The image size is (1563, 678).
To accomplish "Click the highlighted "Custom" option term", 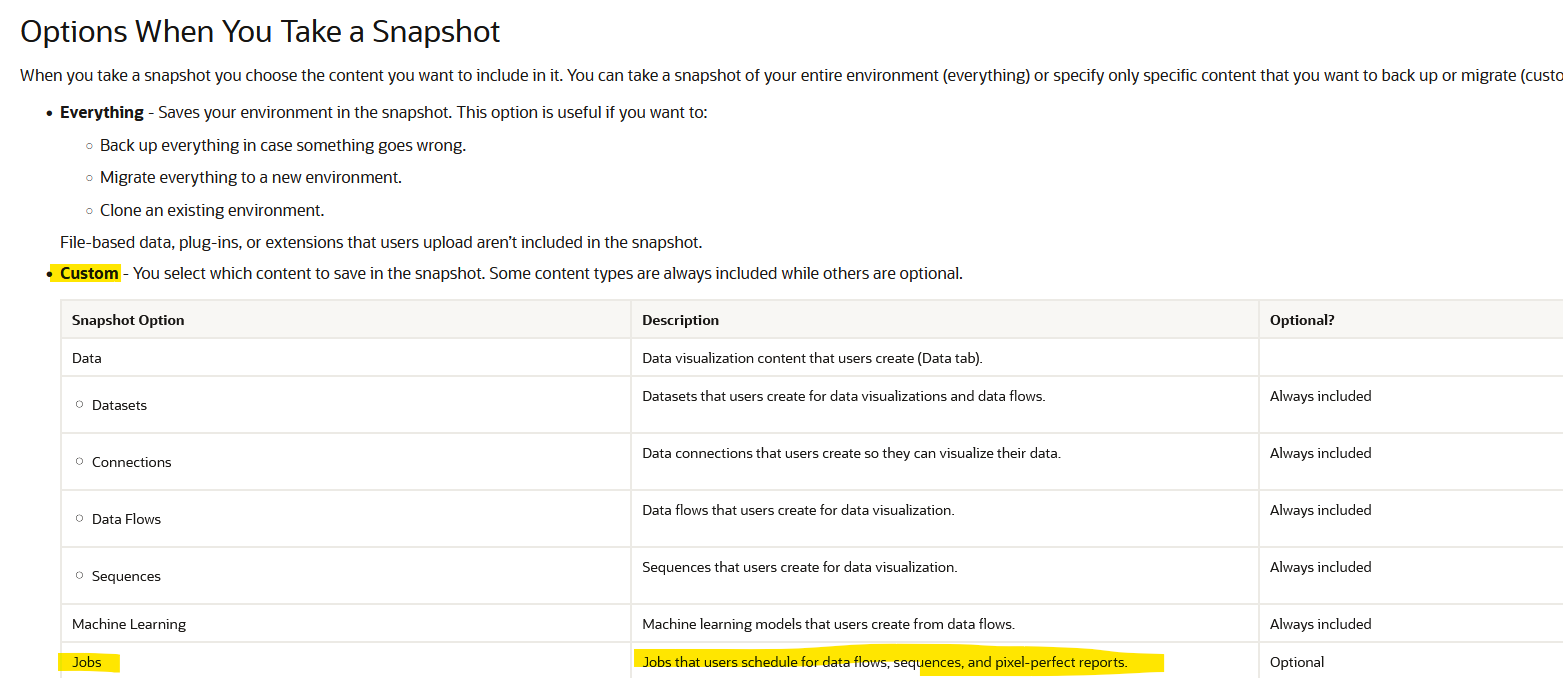I will coord(89,273).
